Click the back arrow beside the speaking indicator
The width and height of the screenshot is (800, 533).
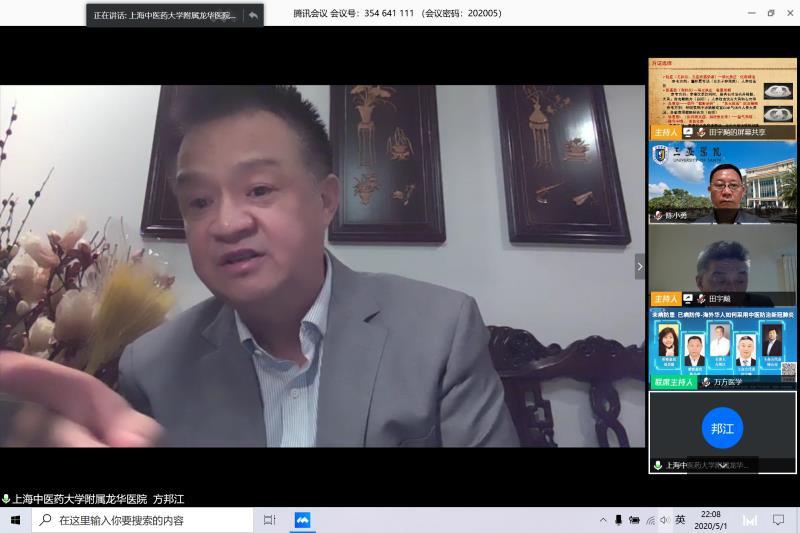(x=253, y=15)
